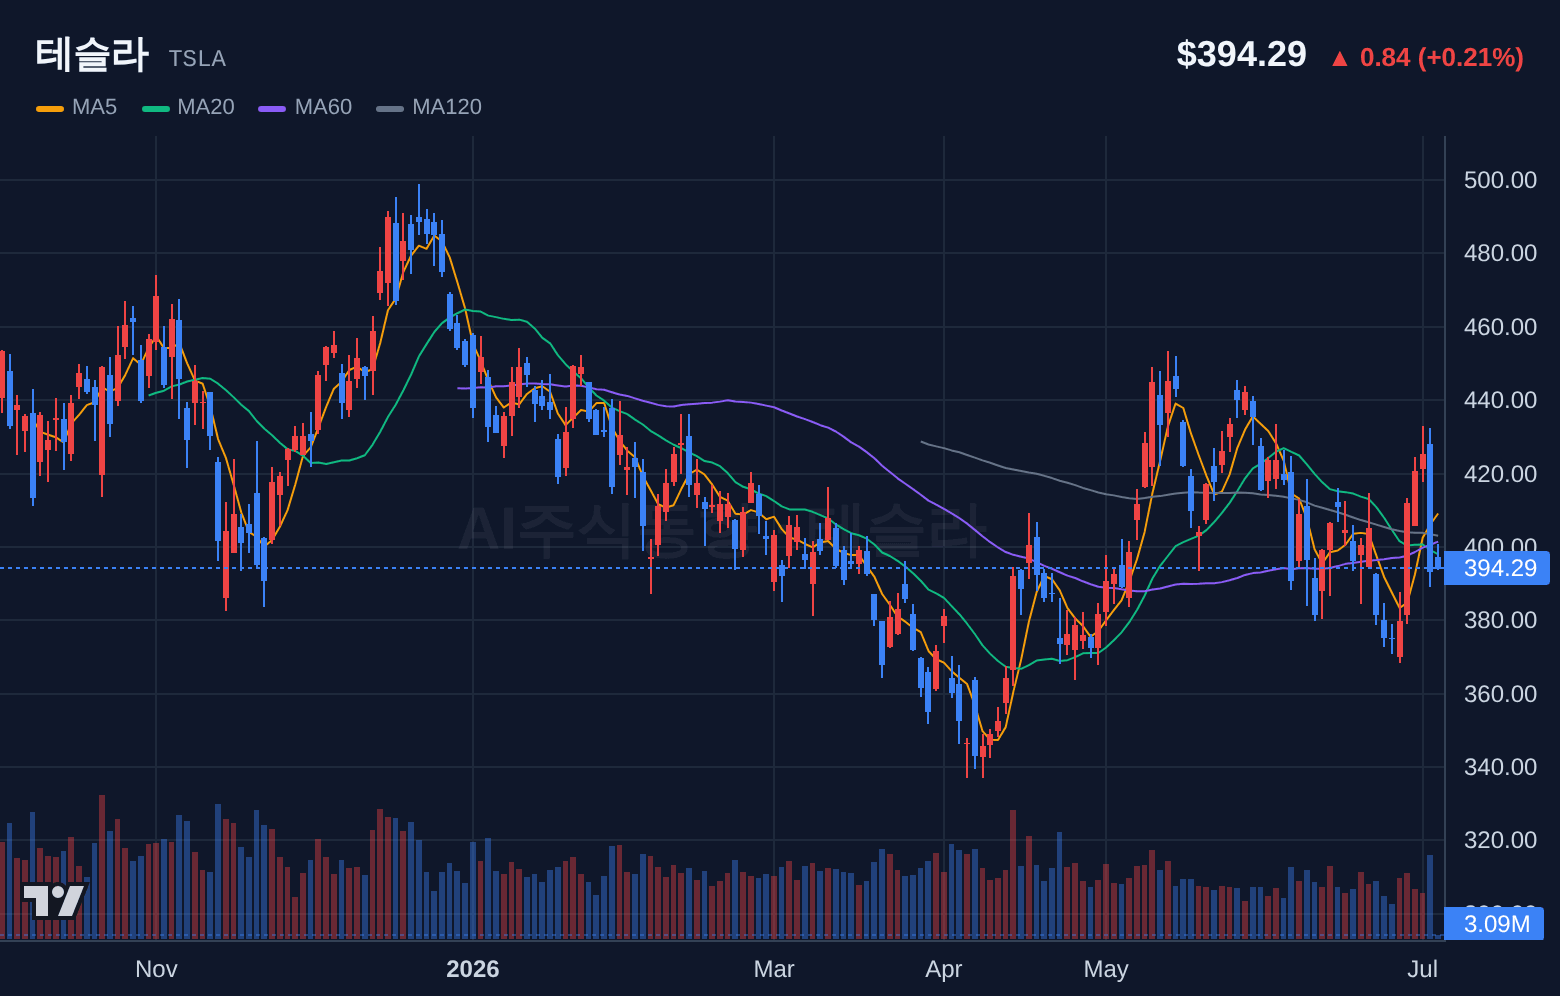Click the 440.00 price axis label
Viewport: 1560px width, 996px height.
[1500, 400]
